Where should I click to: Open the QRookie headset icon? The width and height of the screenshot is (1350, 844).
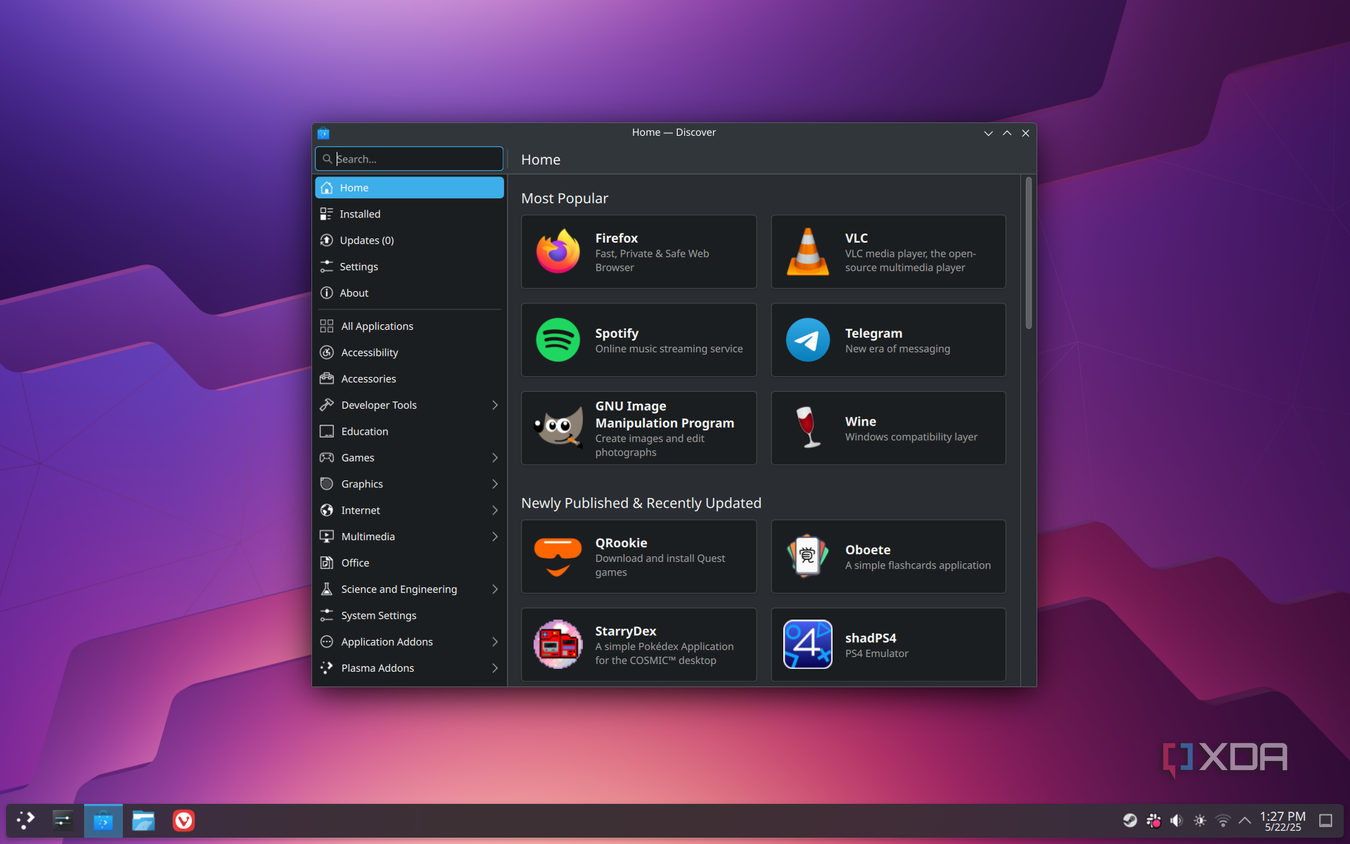pyautogui.click(x=558, y=557)
